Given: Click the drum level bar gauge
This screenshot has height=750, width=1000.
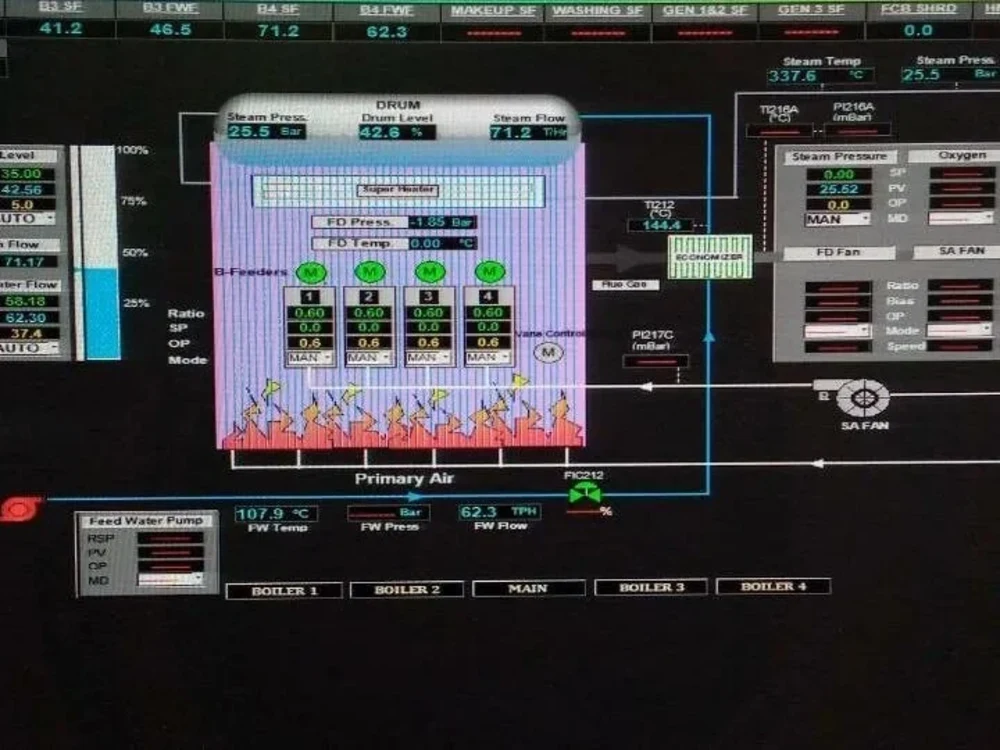Looking at the screenshot, I should 99,253.
